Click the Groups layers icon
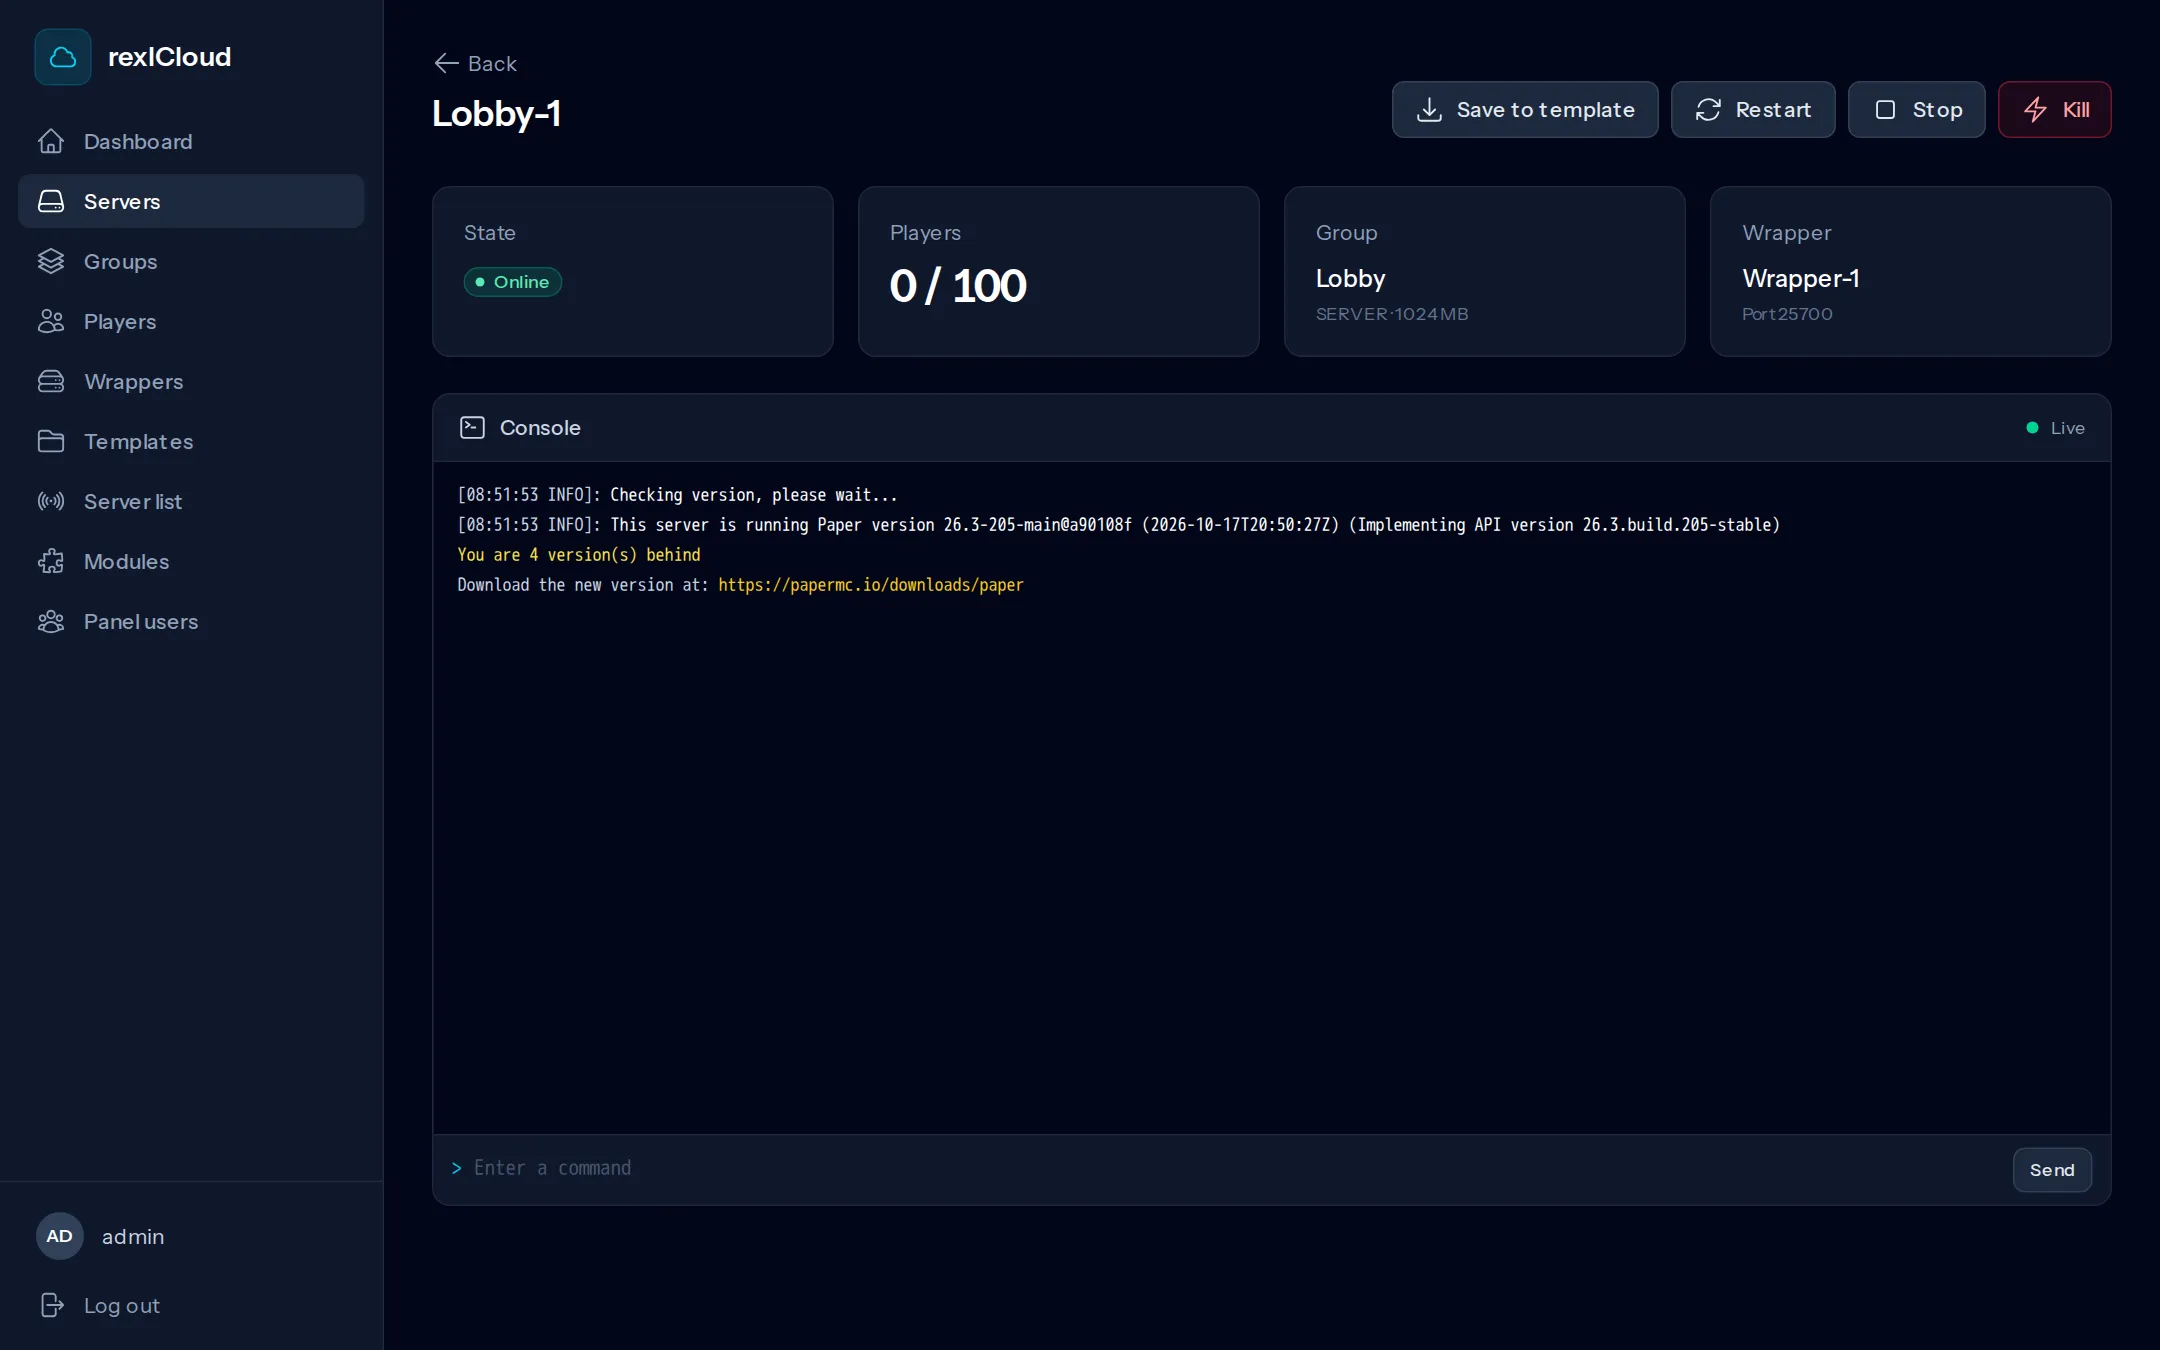Image resolution: width=2160 pixels, height=1350 pixels. 51,262
